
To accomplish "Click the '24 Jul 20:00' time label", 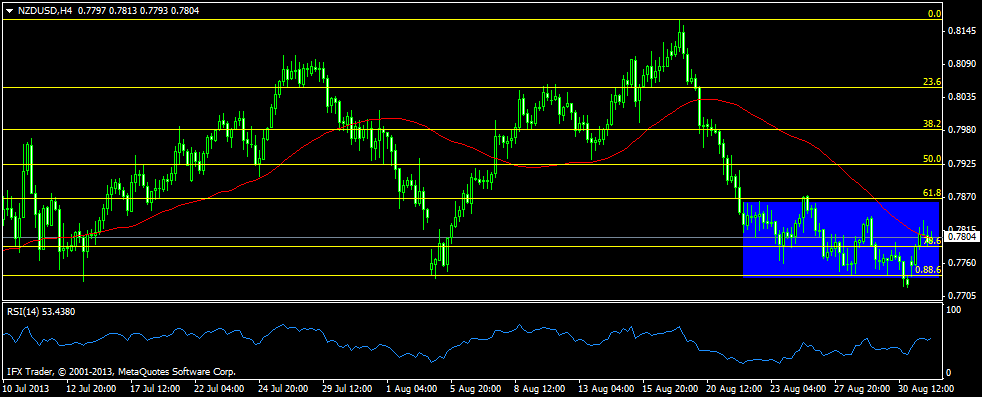I will 282,388.
